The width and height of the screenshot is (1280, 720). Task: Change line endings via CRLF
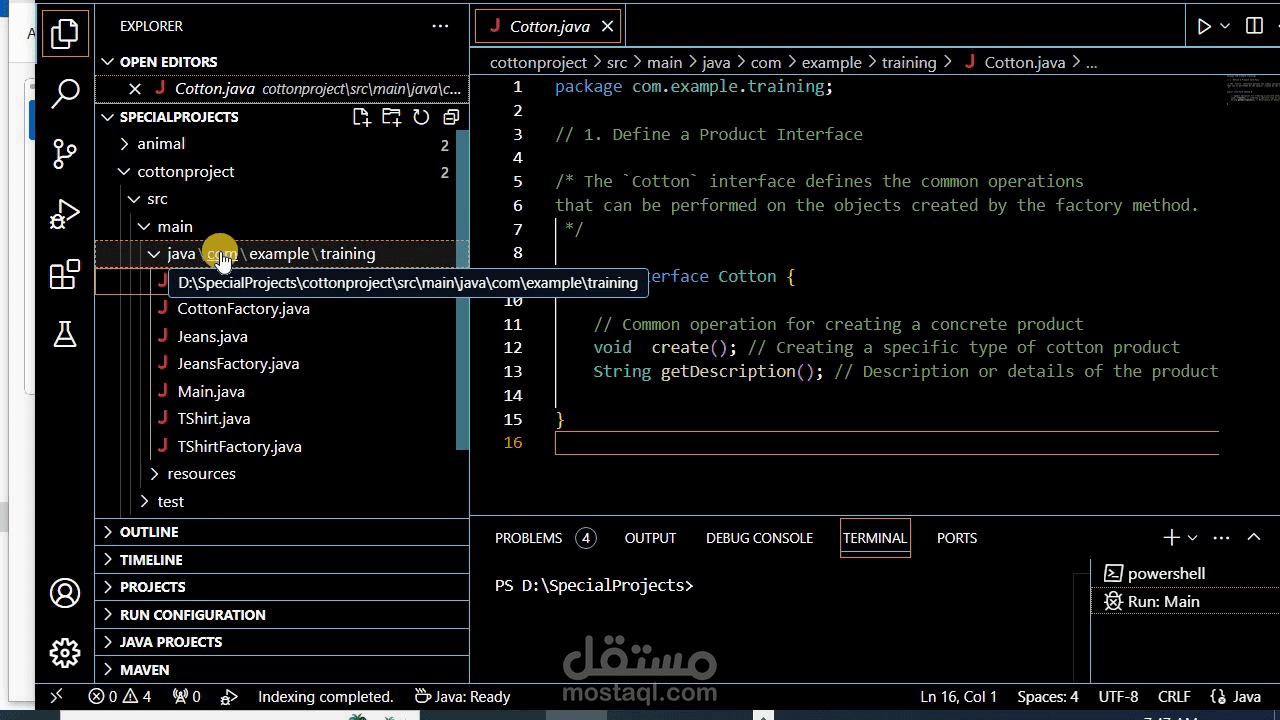pos(1174,696)
